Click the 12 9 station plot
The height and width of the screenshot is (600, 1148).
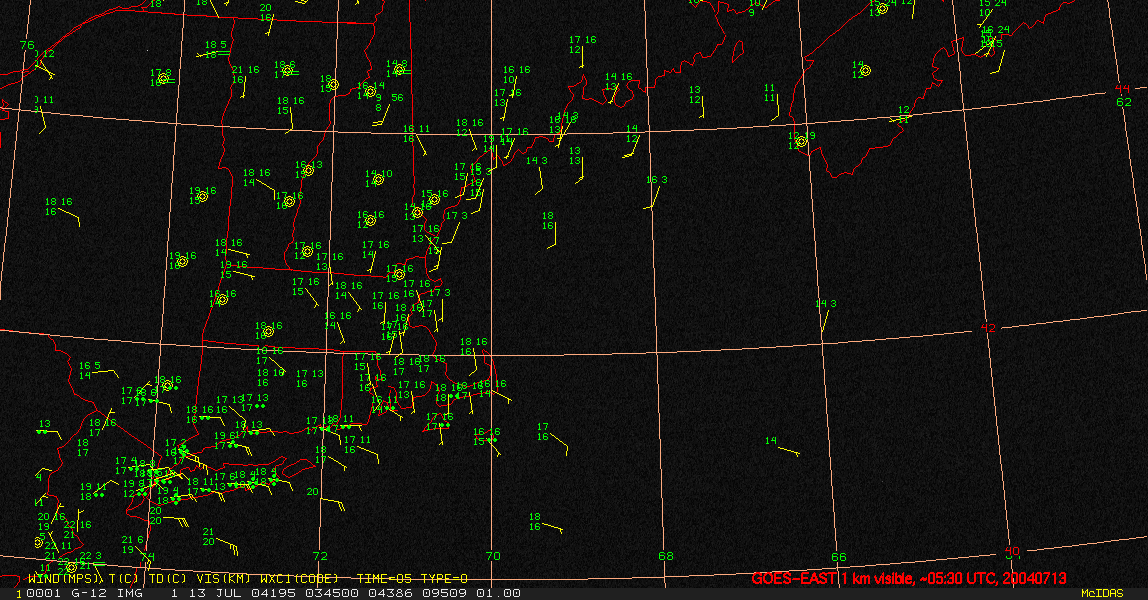click(802, 140)
